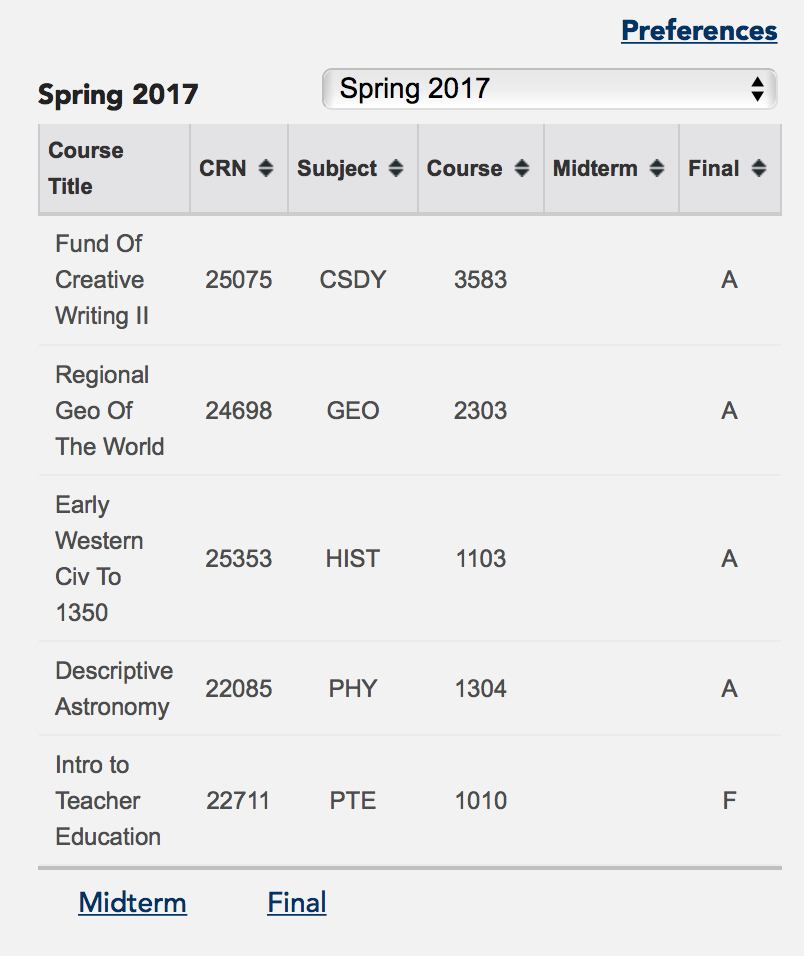Select the Early Western Civ To 1350 row
The height and width of the screenshot is (956, 804).
410,558
